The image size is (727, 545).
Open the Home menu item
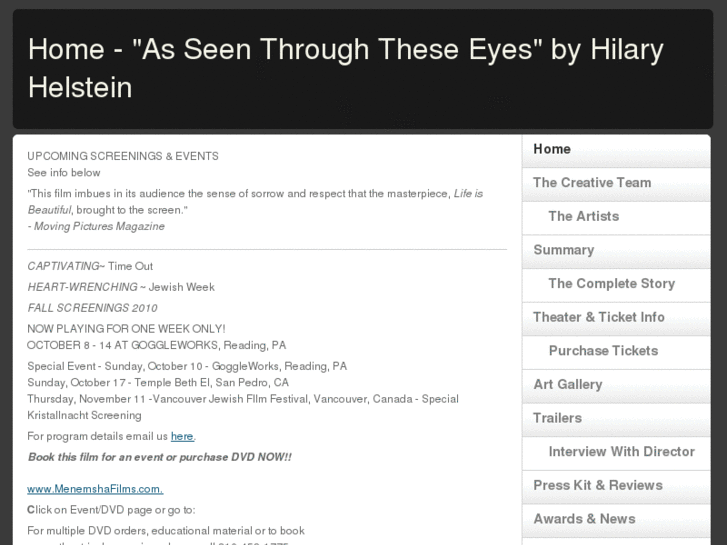tap(552, 149)
